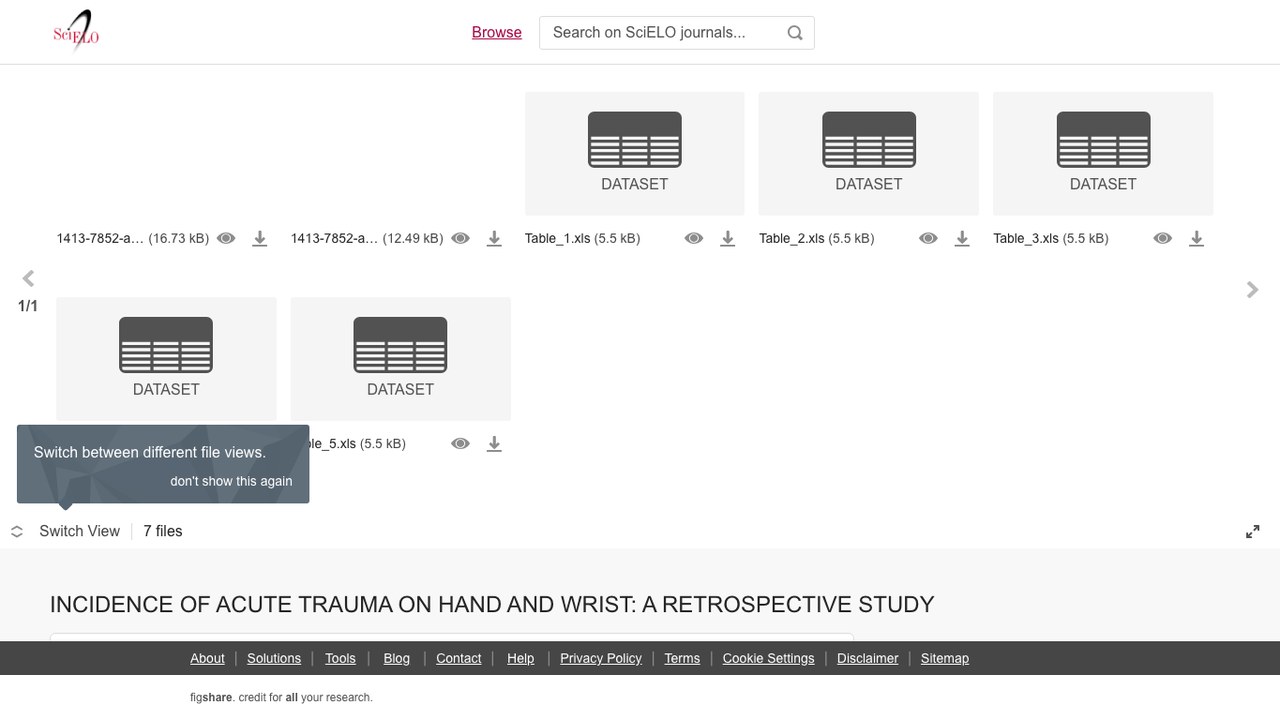Download the 16.73 kB file
Screen dimensions: 1280x720
pos(260,239)
